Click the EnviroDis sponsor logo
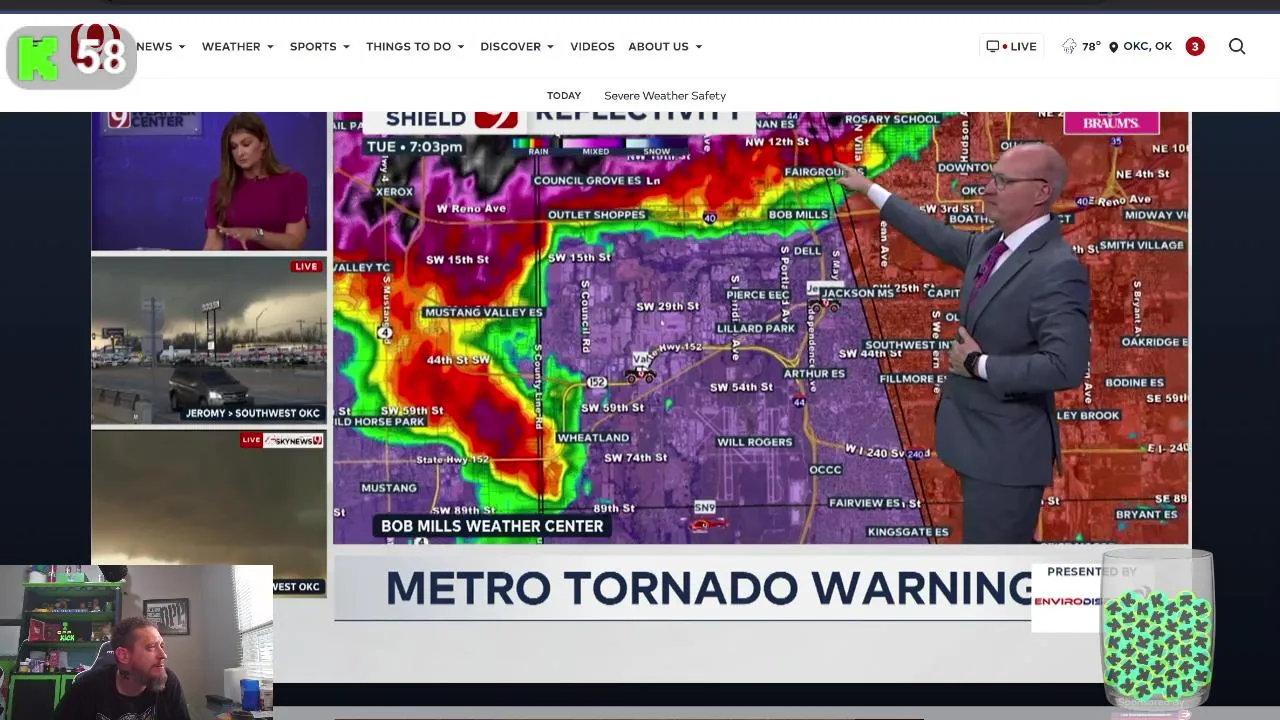The width and height of the screenshot is (1280, 720). (x=1066, y=601)
